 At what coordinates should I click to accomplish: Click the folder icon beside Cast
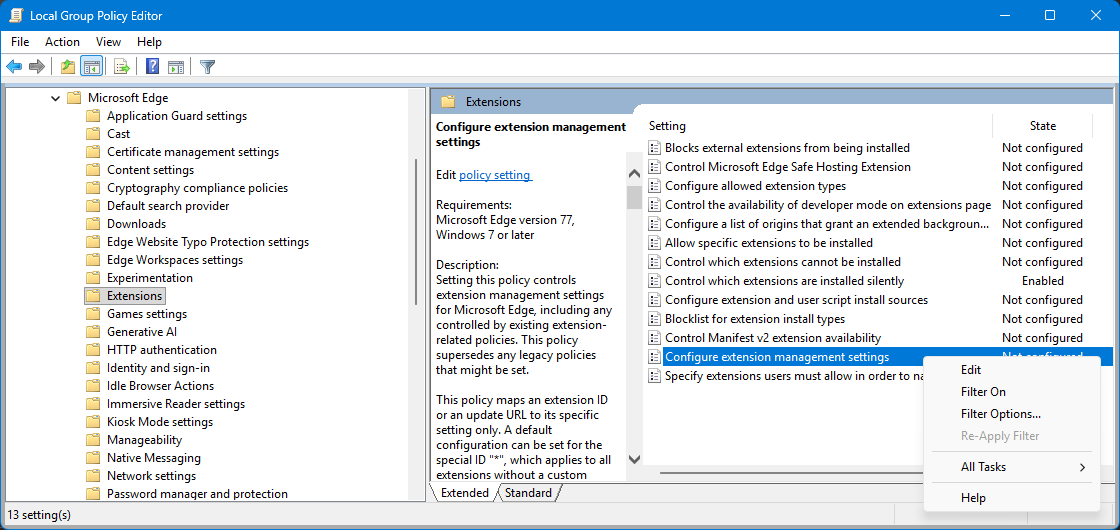pos(93,134)
